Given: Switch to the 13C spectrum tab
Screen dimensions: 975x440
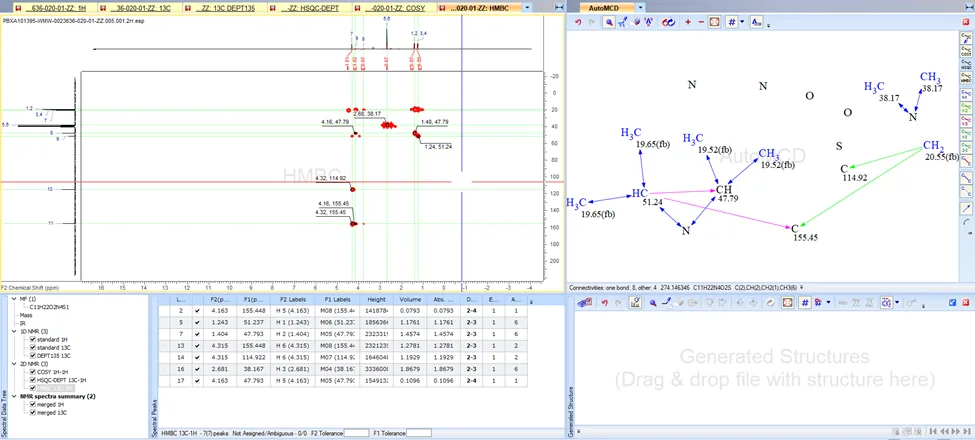Looking at the screenshot, I should coord(142,9).
